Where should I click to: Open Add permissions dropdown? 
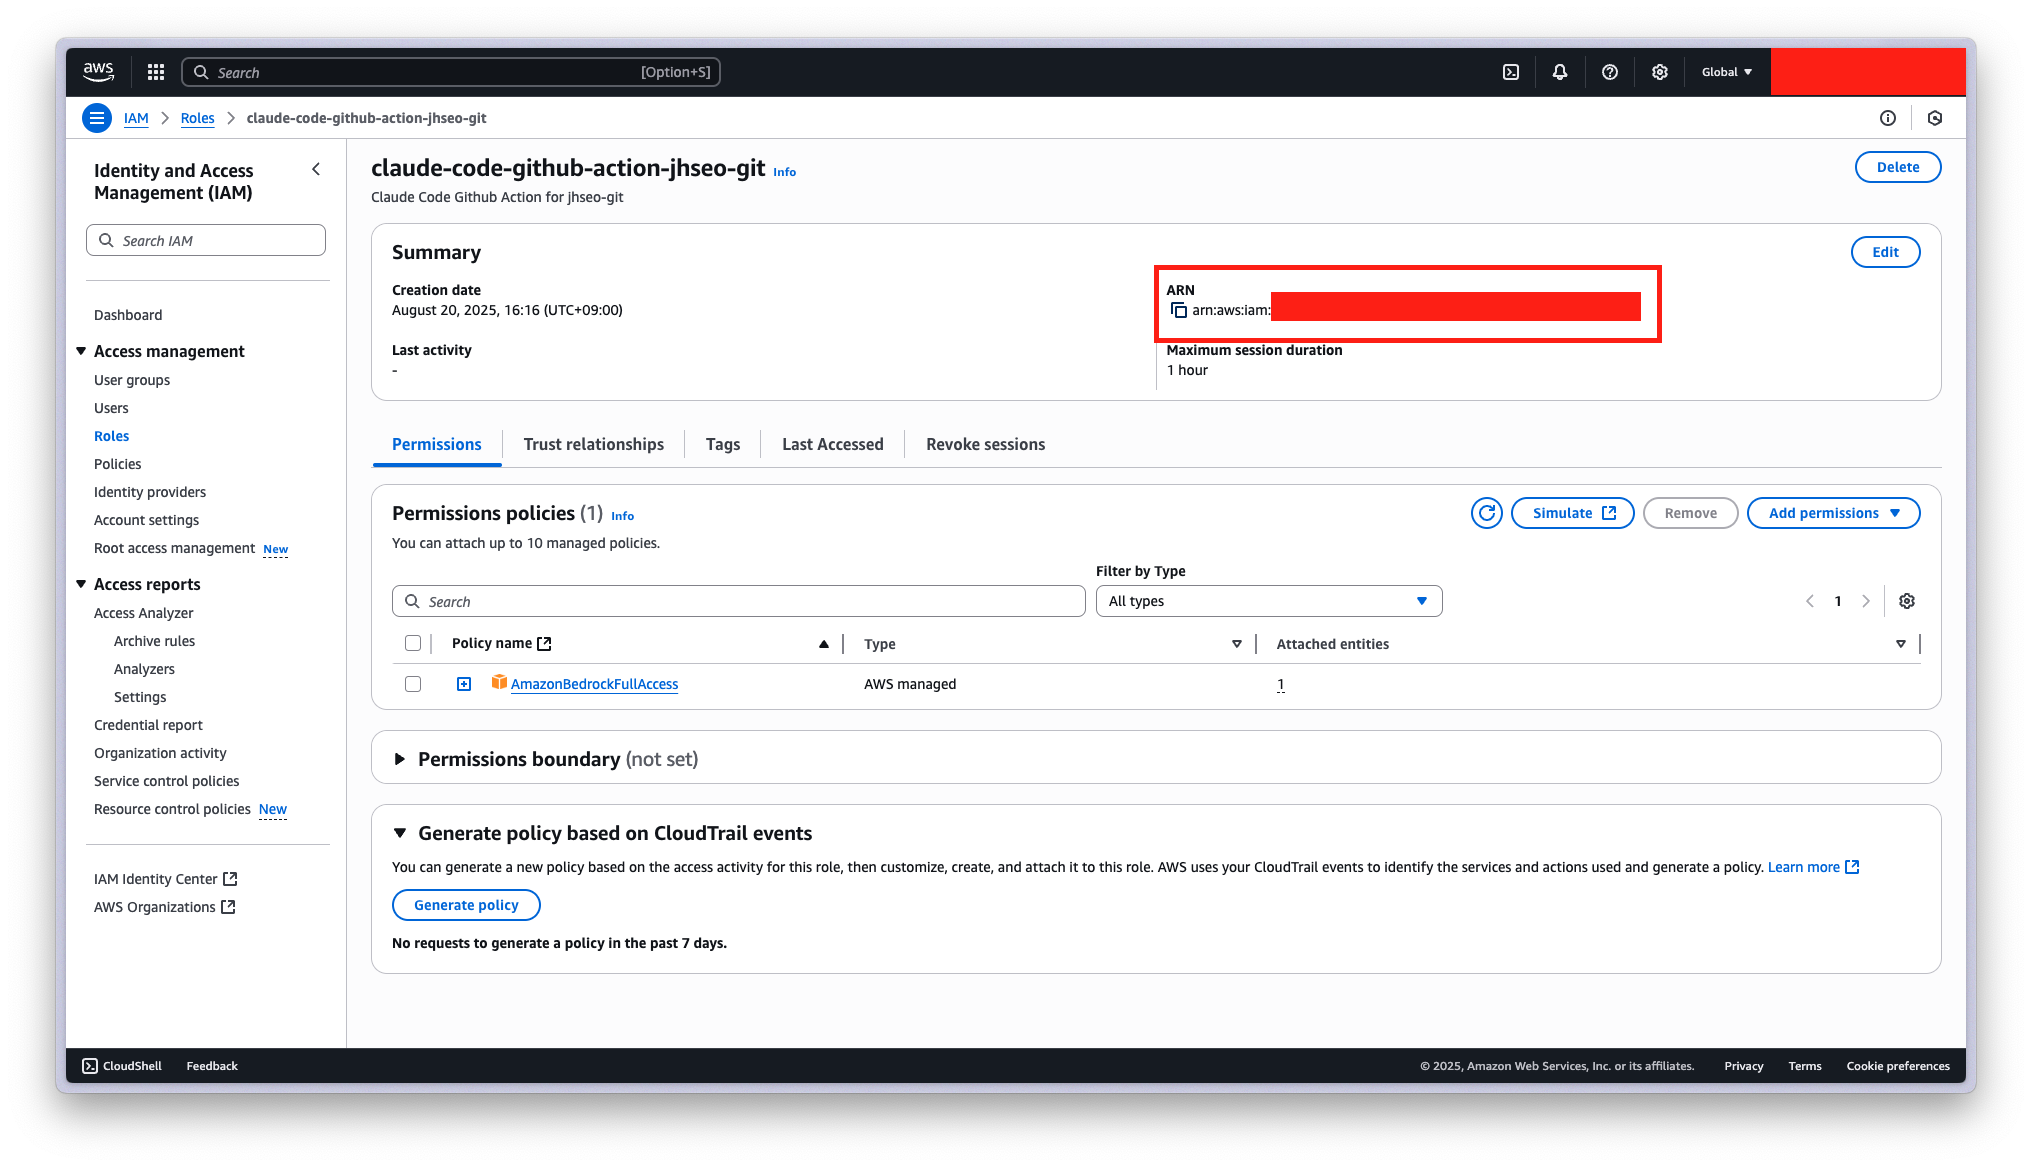click(1832, 513)
